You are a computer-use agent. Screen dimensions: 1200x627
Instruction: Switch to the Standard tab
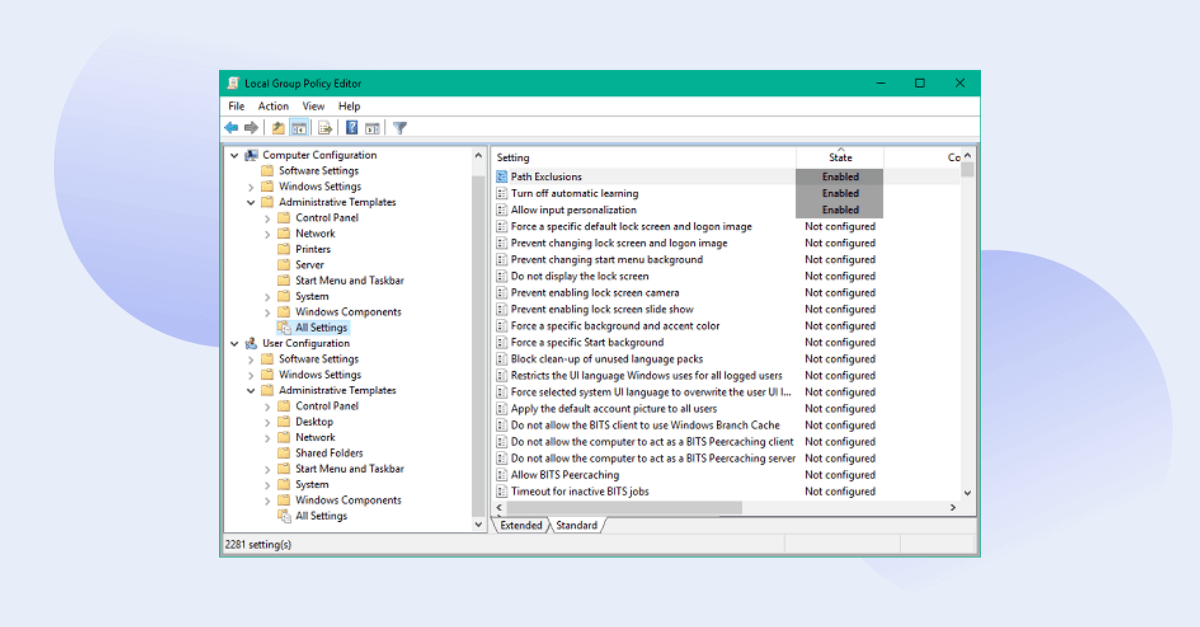(577, 524)
